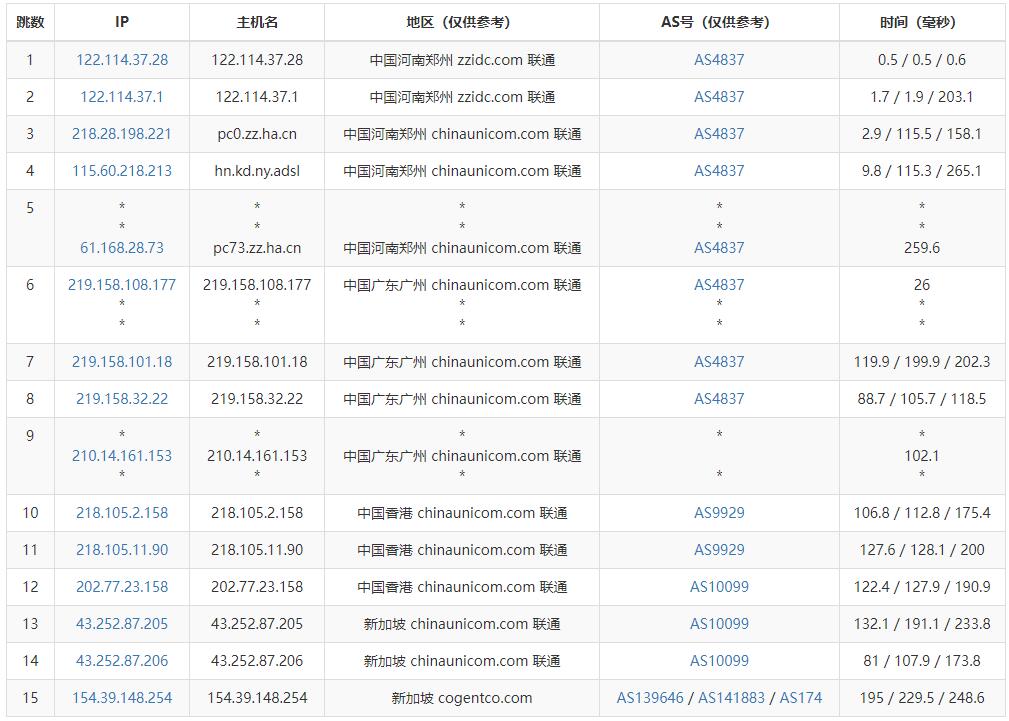
Task: Click timing 106.8 / 112.8 / 175.4
Action: [921, 513]
